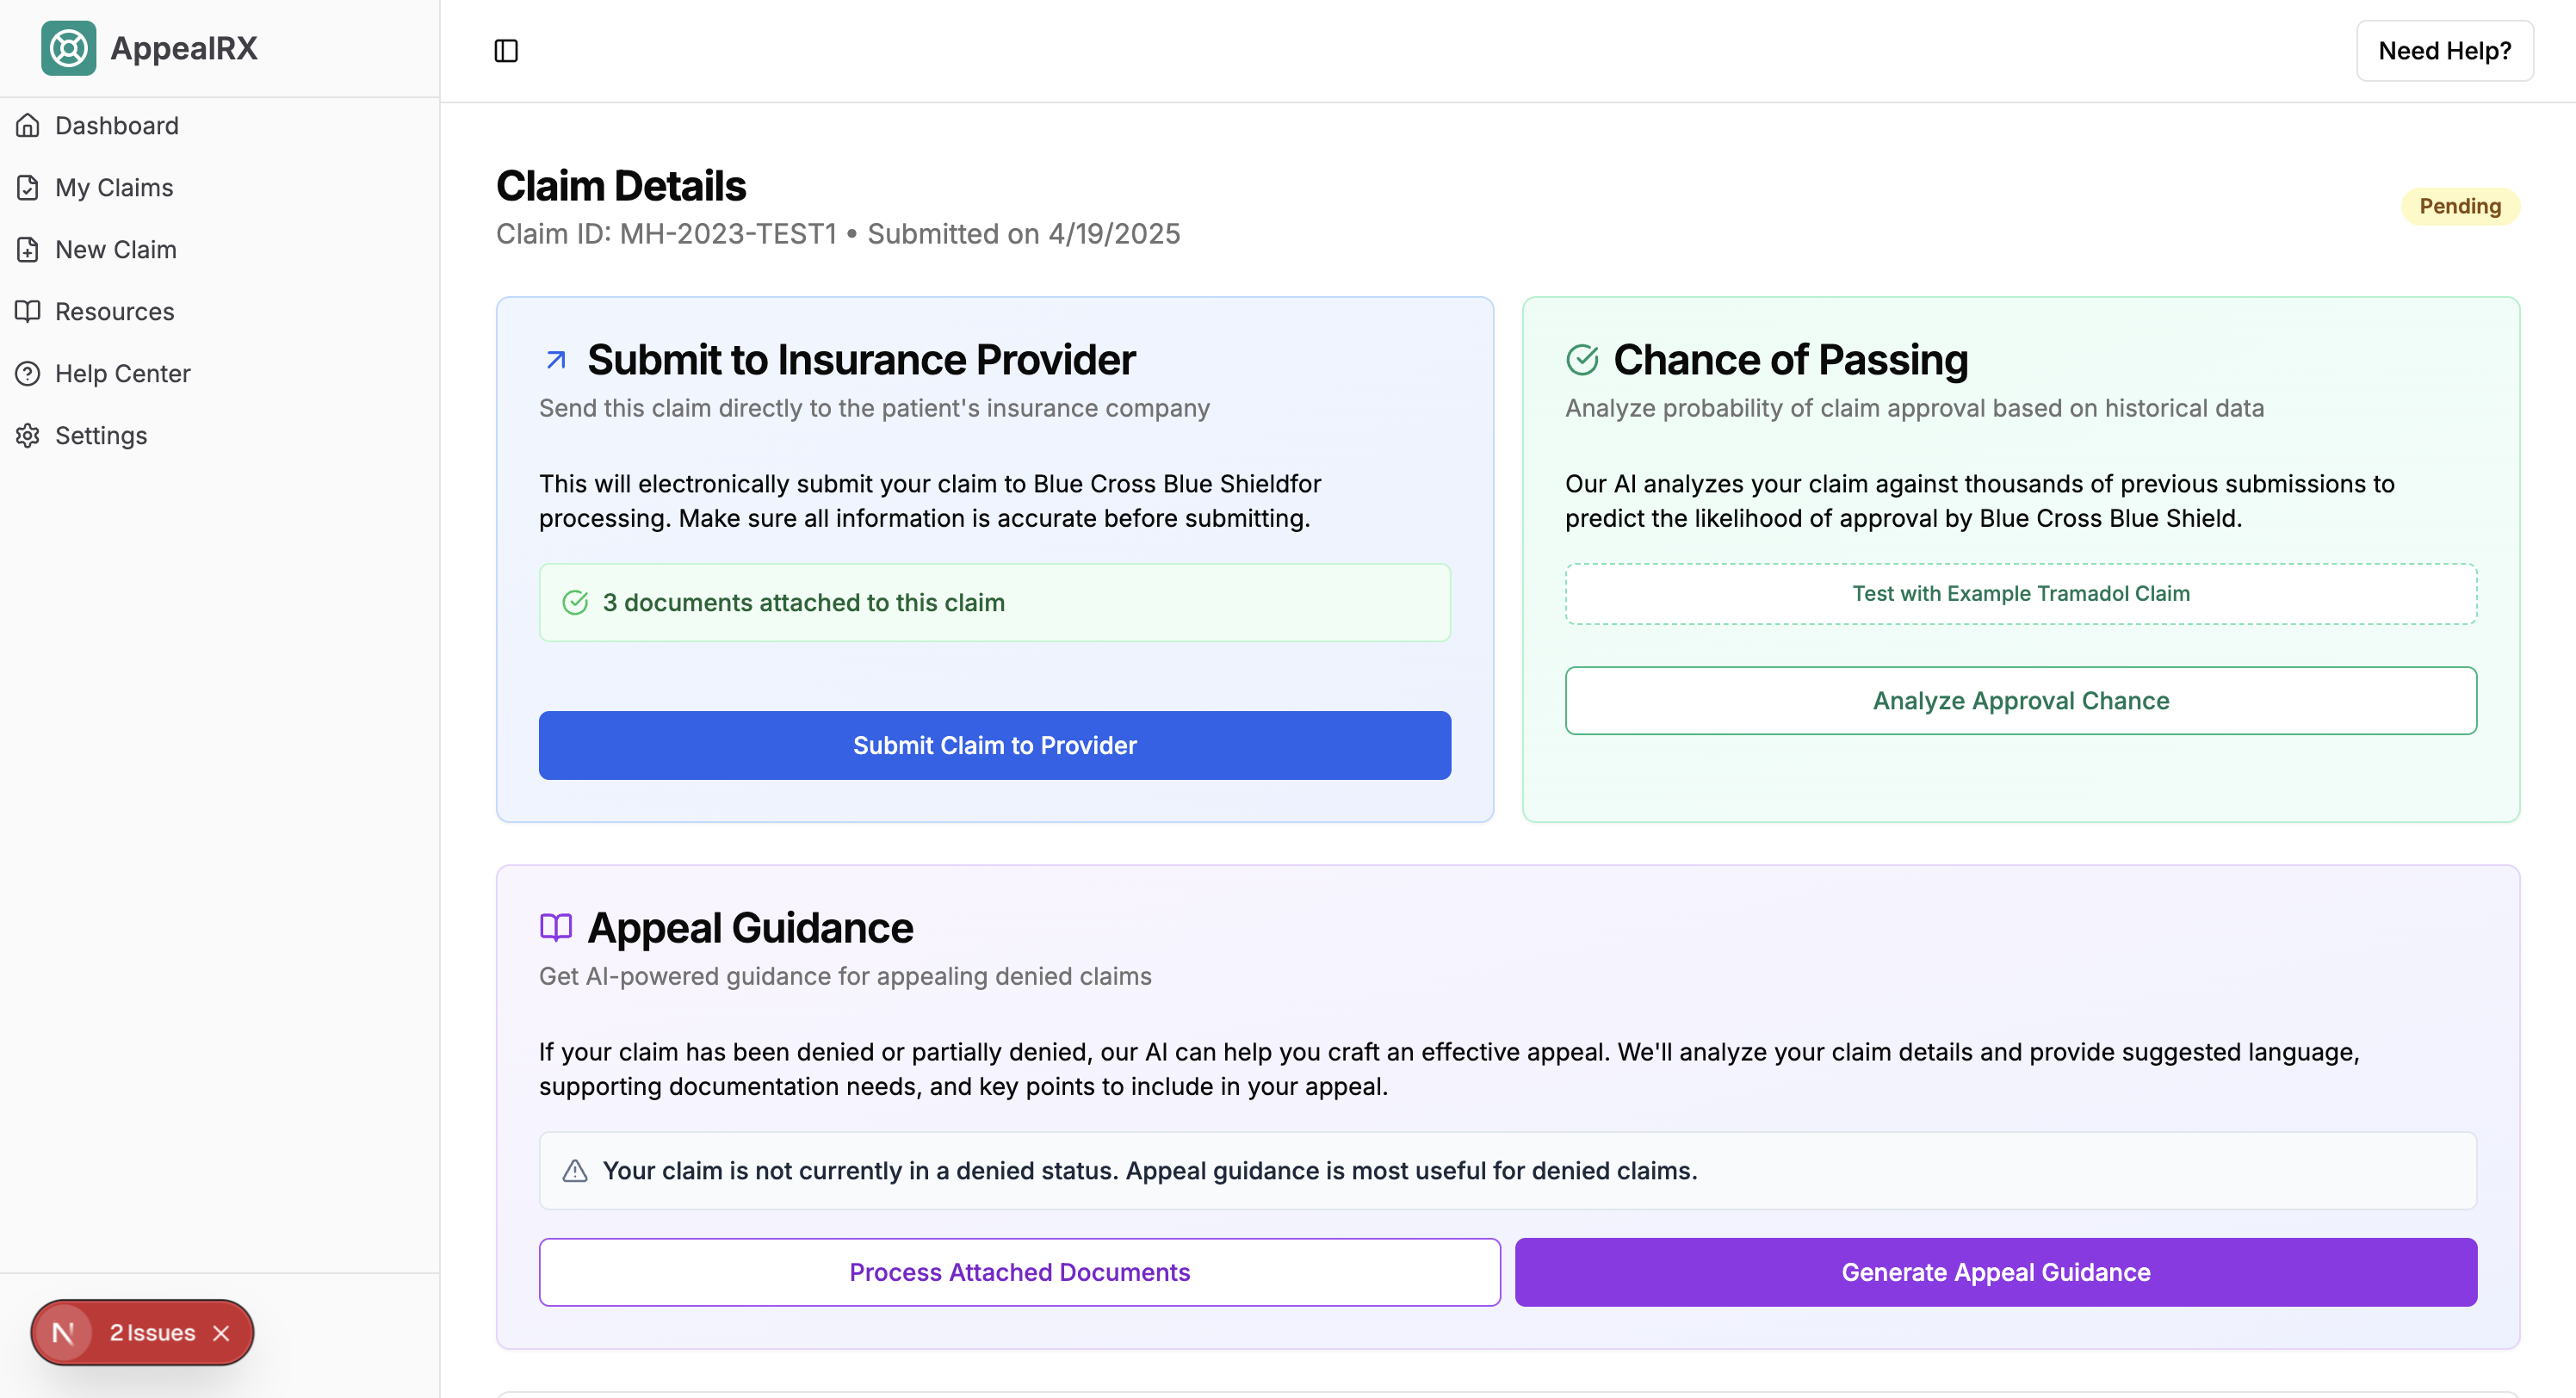Open My Claims in sidebar
Image resolution: width=2576 pixels, height=1398 pixels.
114,188
